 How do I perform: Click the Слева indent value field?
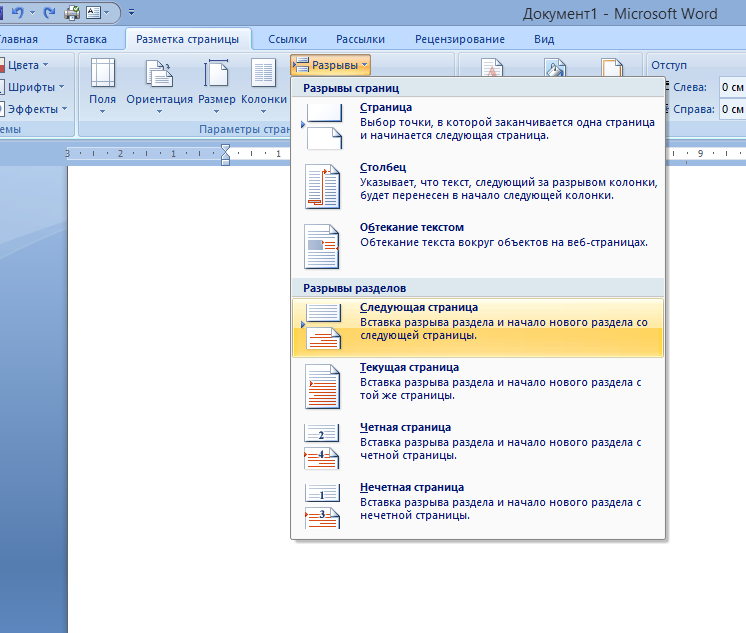(x=732, y=87)
